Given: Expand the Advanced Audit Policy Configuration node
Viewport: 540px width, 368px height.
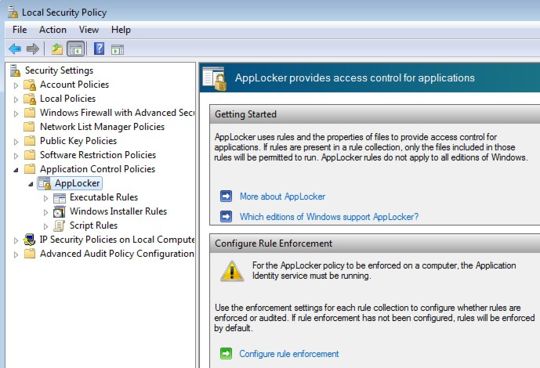Looking at the screenshot, I should tap(16, 255).
